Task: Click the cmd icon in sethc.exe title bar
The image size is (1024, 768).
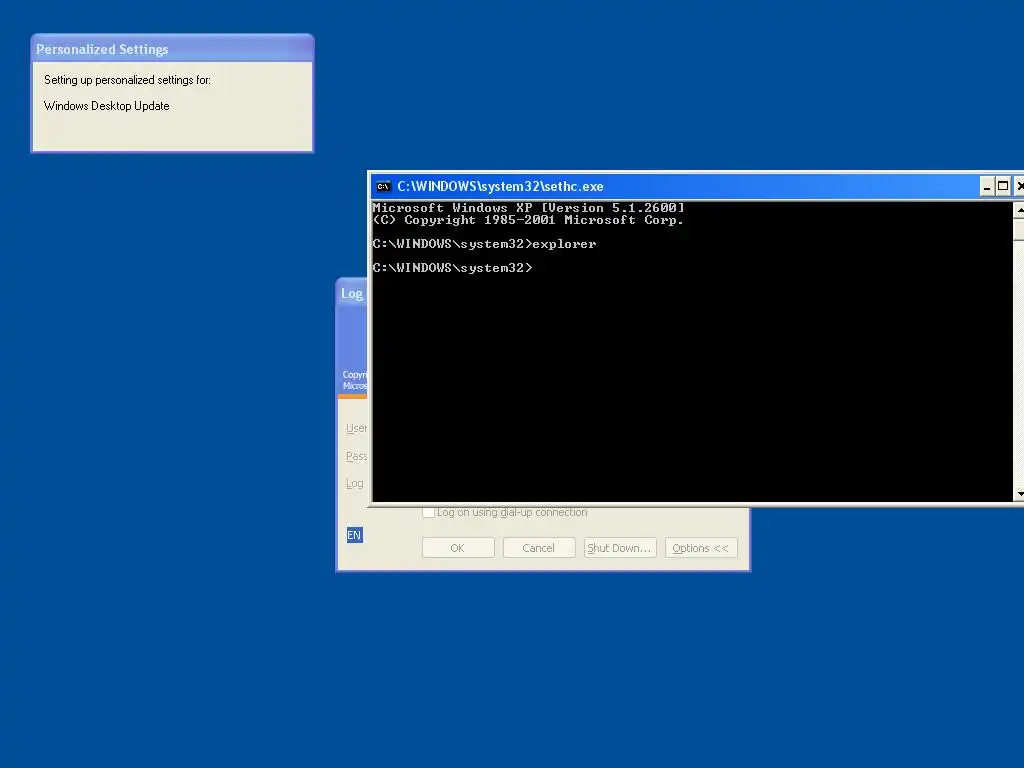Action: 383,187
